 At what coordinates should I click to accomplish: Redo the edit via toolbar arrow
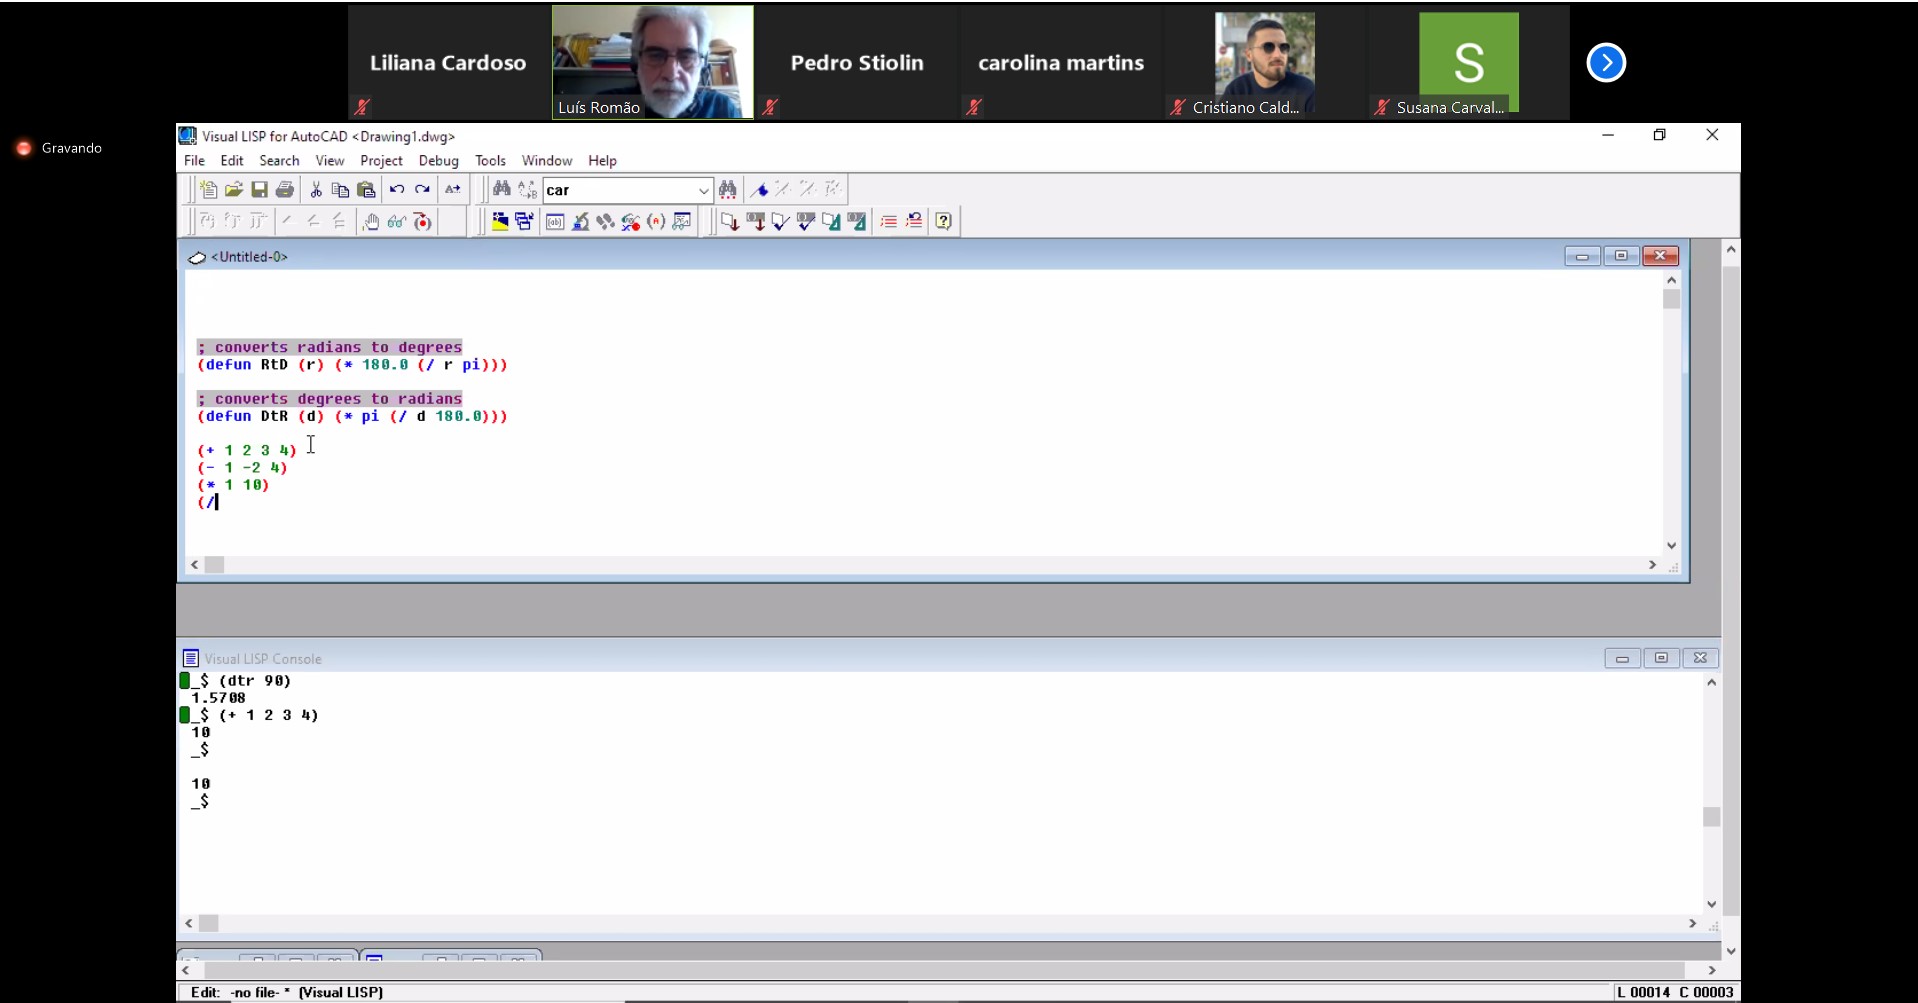coord(422,190)
